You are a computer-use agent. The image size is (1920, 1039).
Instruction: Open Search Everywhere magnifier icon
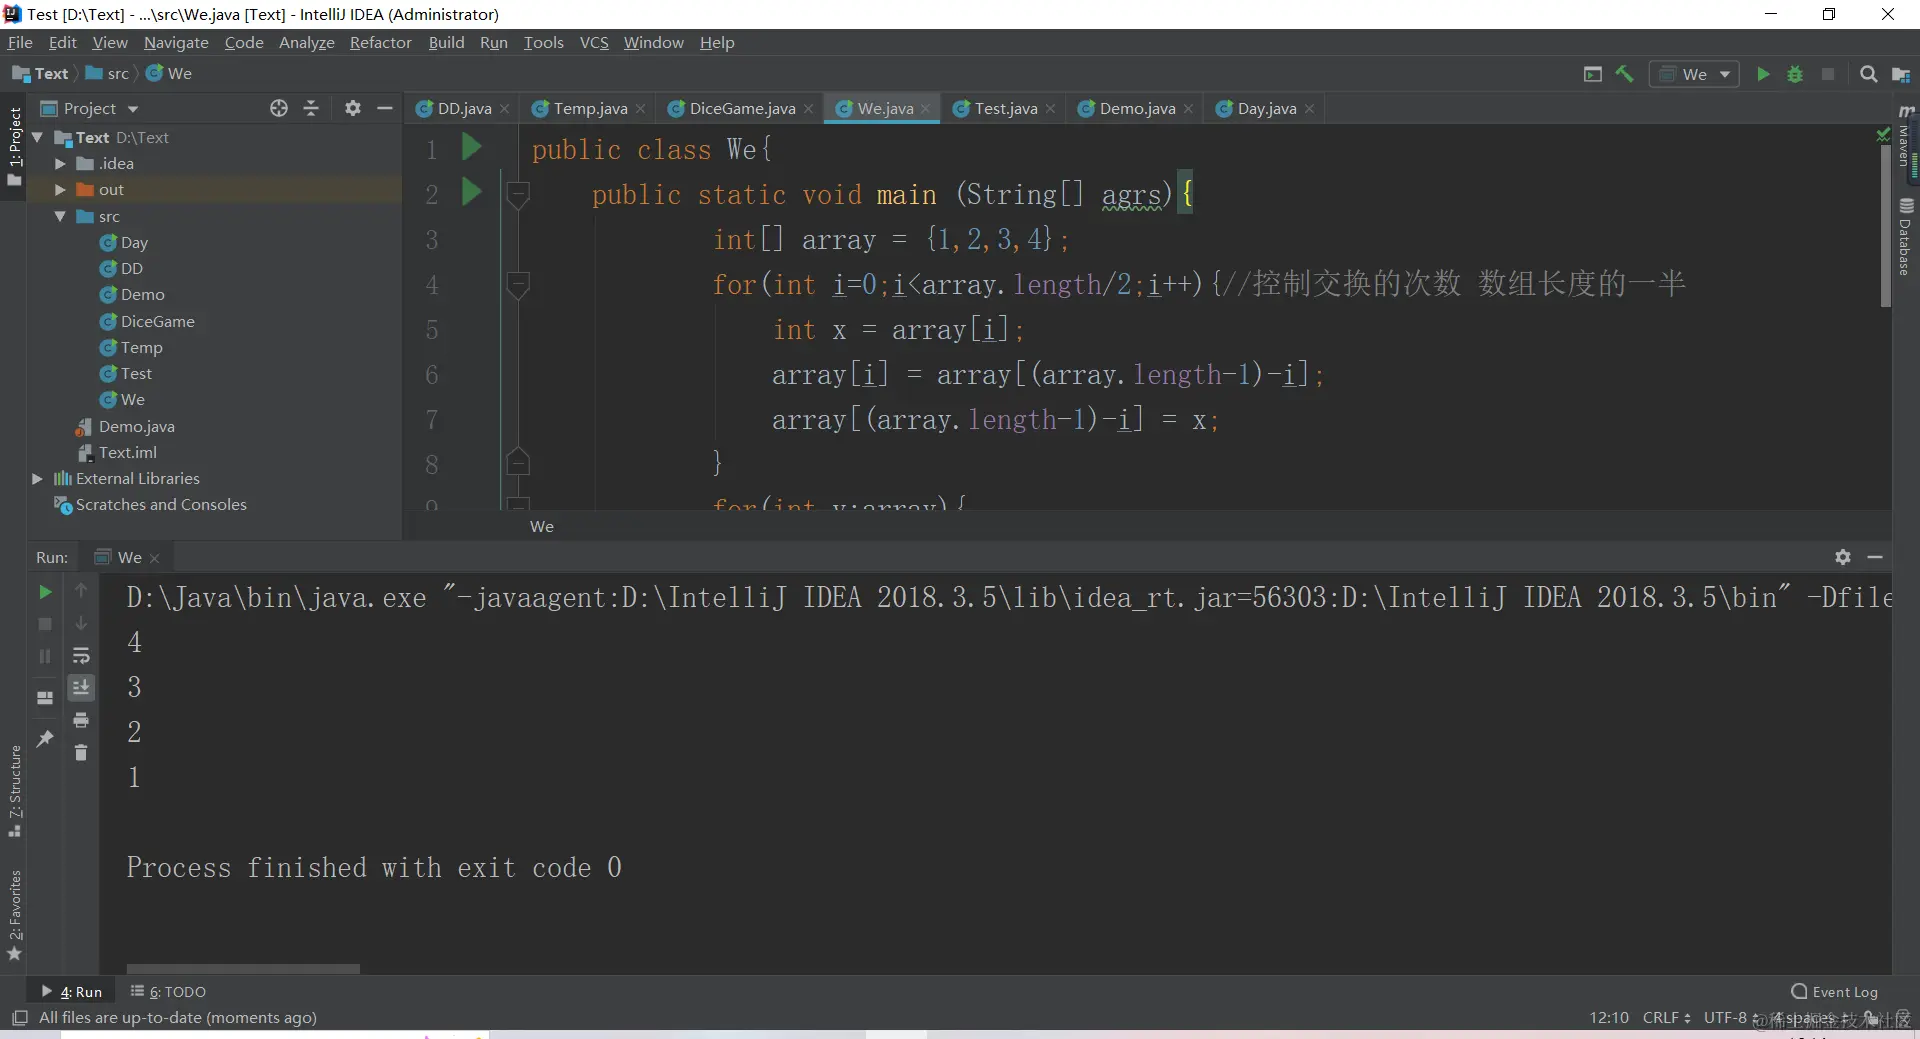point(1868,74)
